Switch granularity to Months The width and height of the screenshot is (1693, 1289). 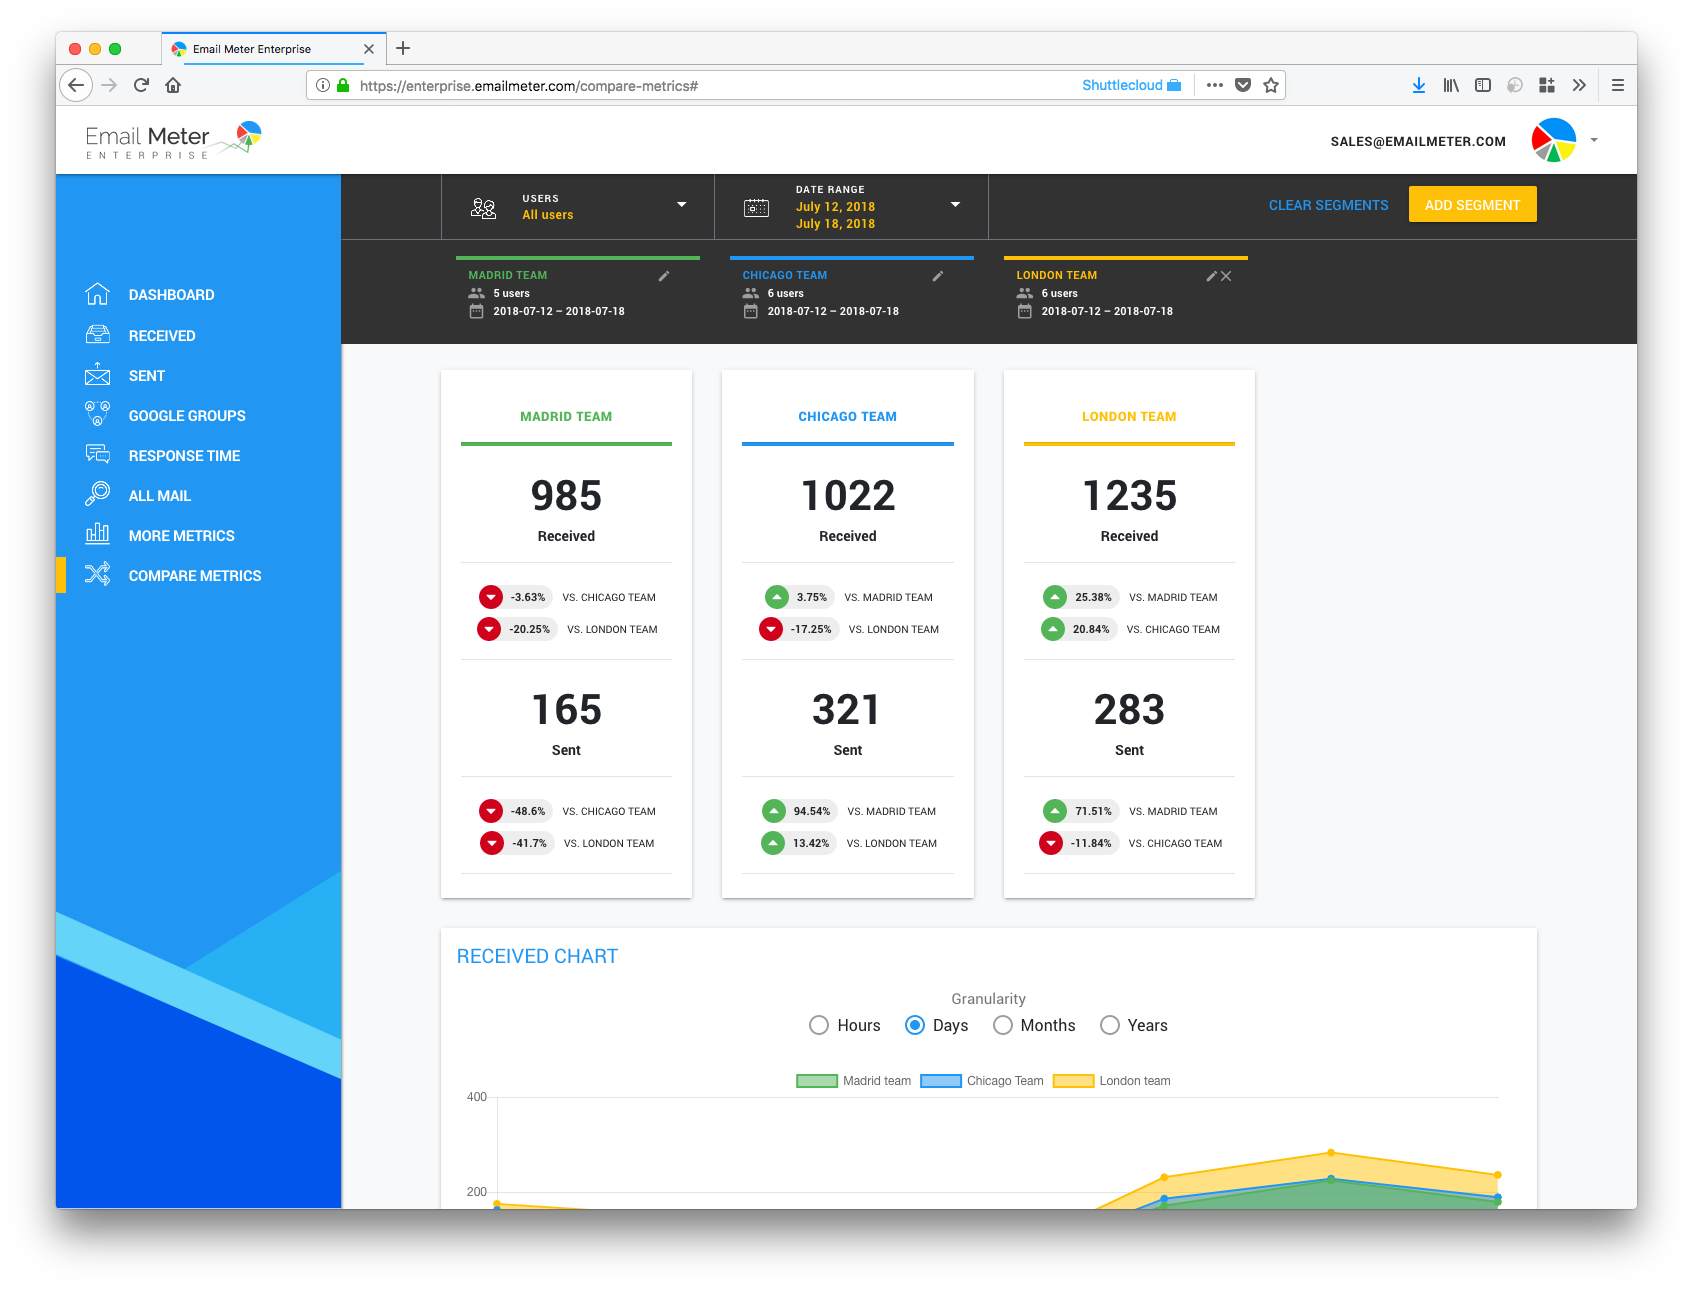pos(1003,1025)
